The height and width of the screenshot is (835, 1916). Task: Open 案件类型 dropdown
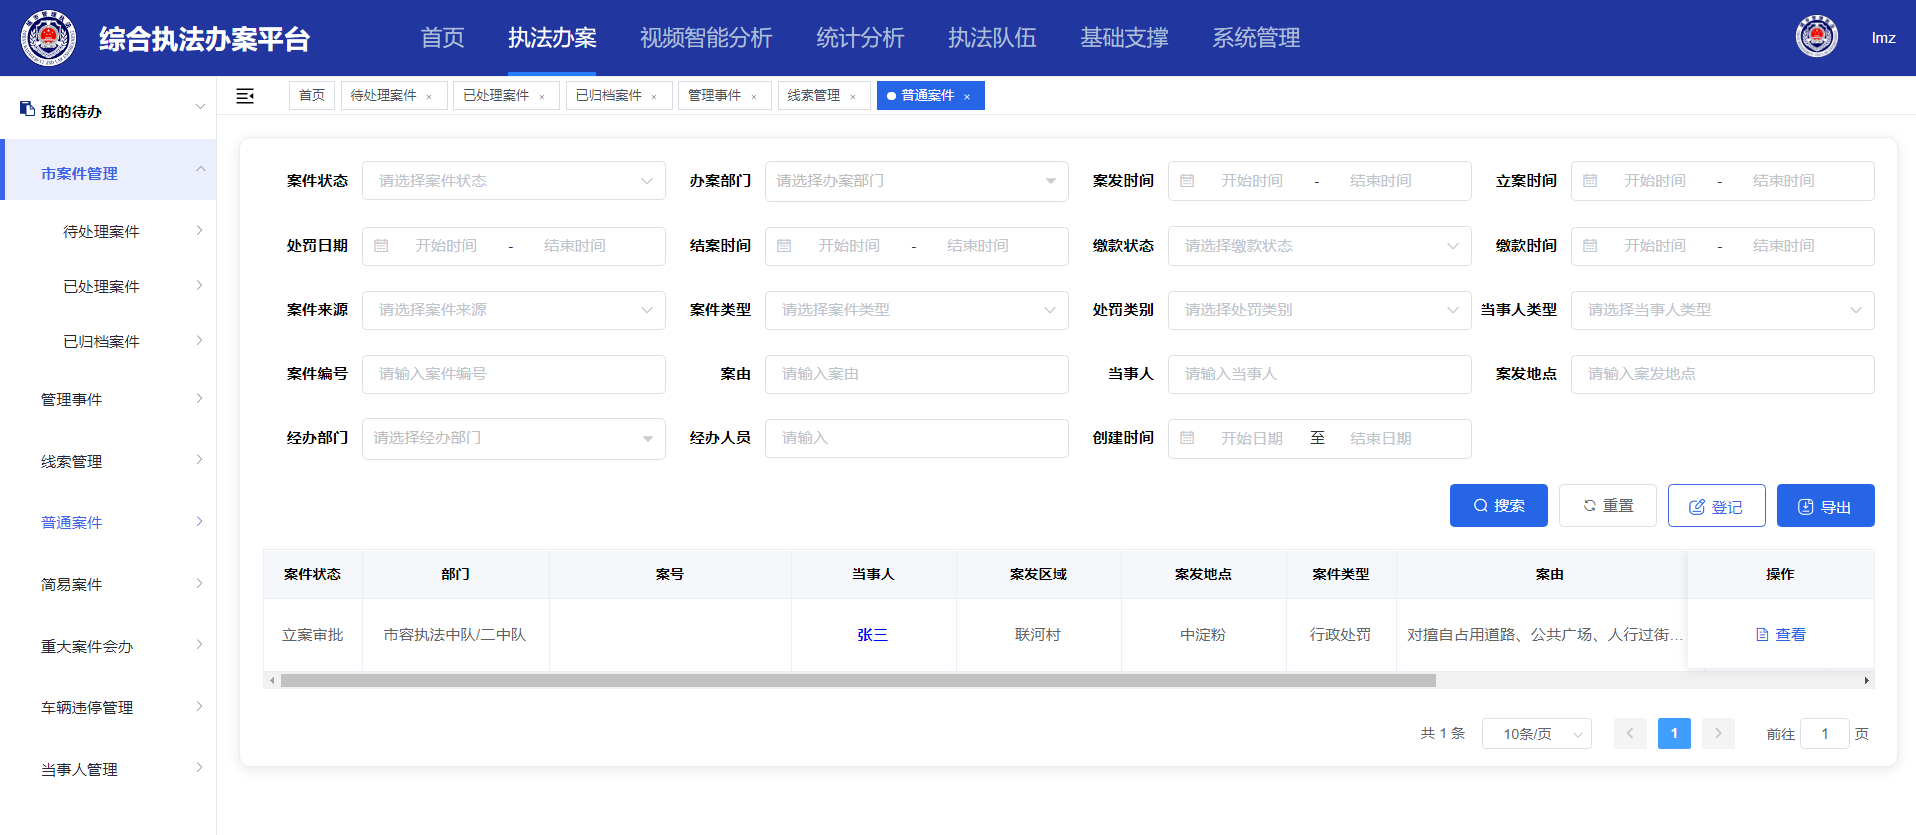916,310
